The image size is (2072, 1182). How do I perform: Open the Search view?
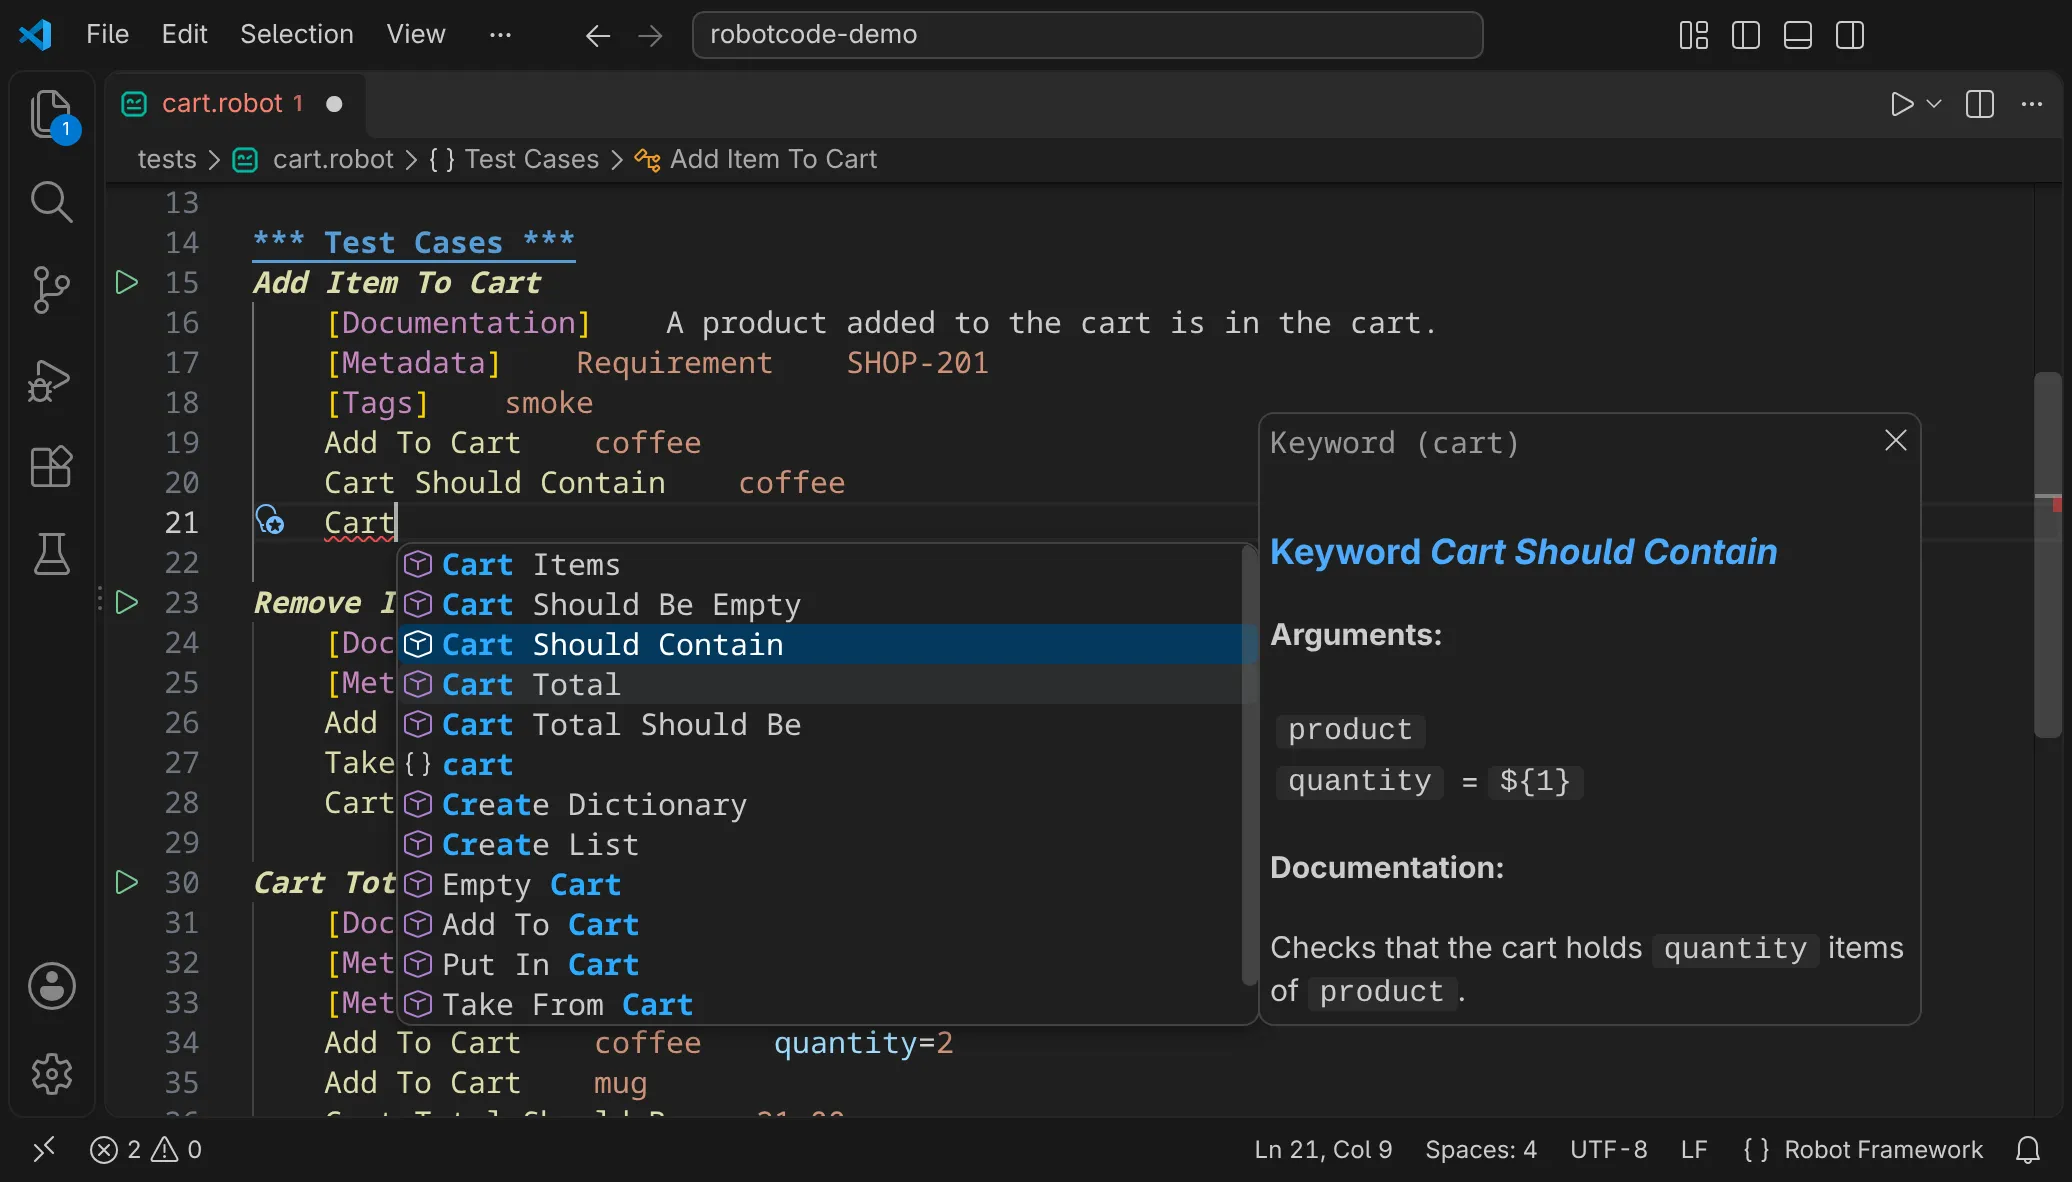pyautogui.click(x=52, y=202)
